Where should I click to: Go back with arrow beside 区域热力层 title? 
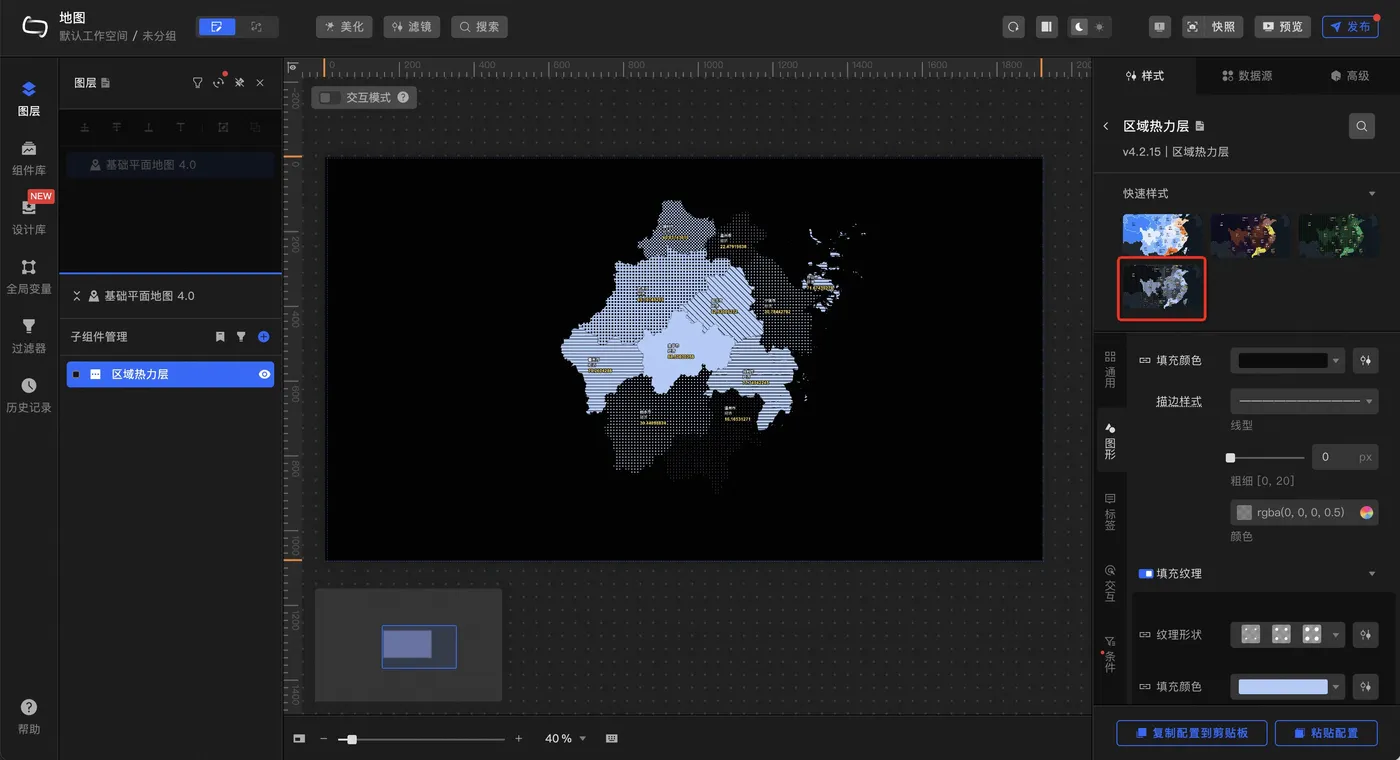(x=1106, y=126)
